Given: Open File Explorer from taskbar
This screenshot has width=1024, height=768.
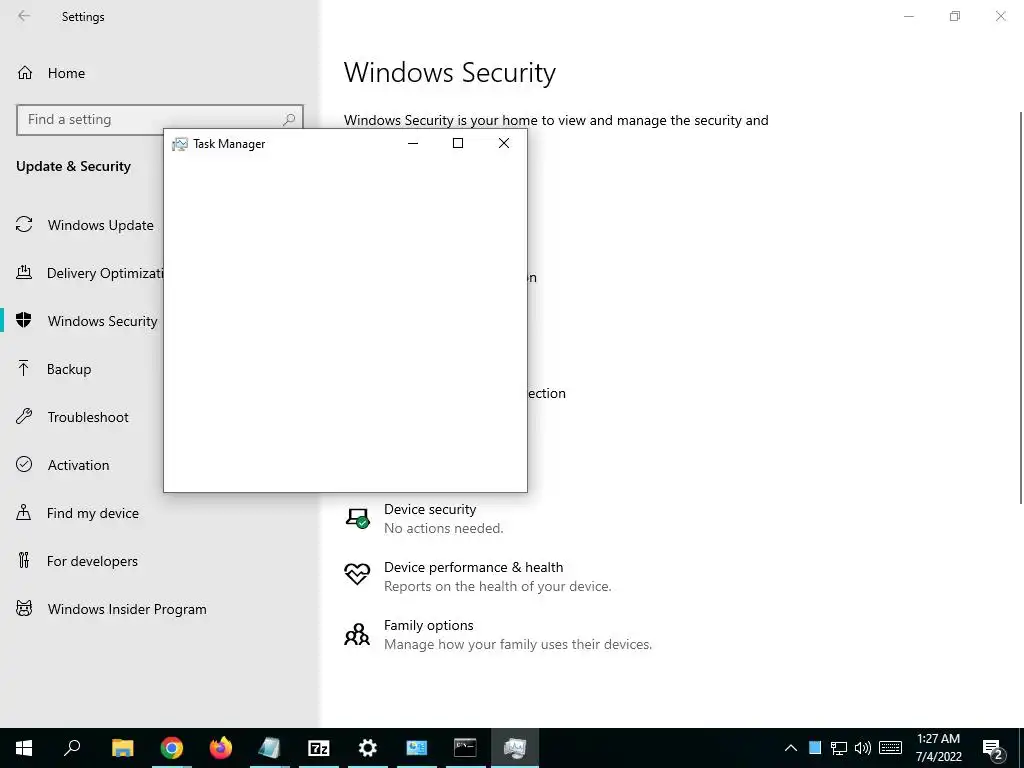Looking at the screenshot, I should 122,748.
